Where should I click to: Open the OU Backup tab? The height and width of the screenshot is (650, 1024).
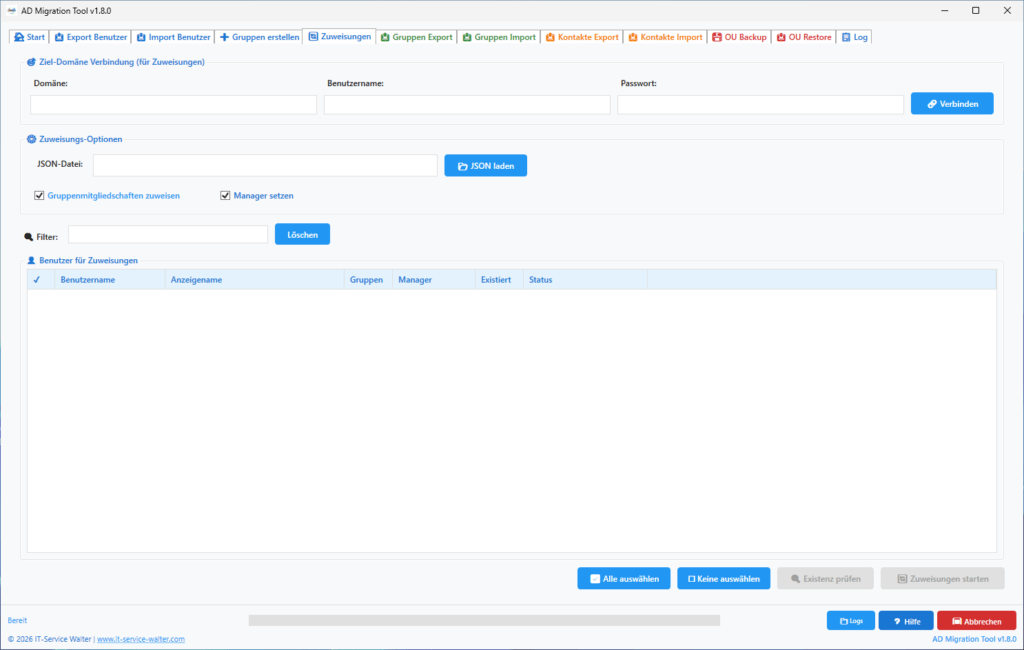point(739,37)
